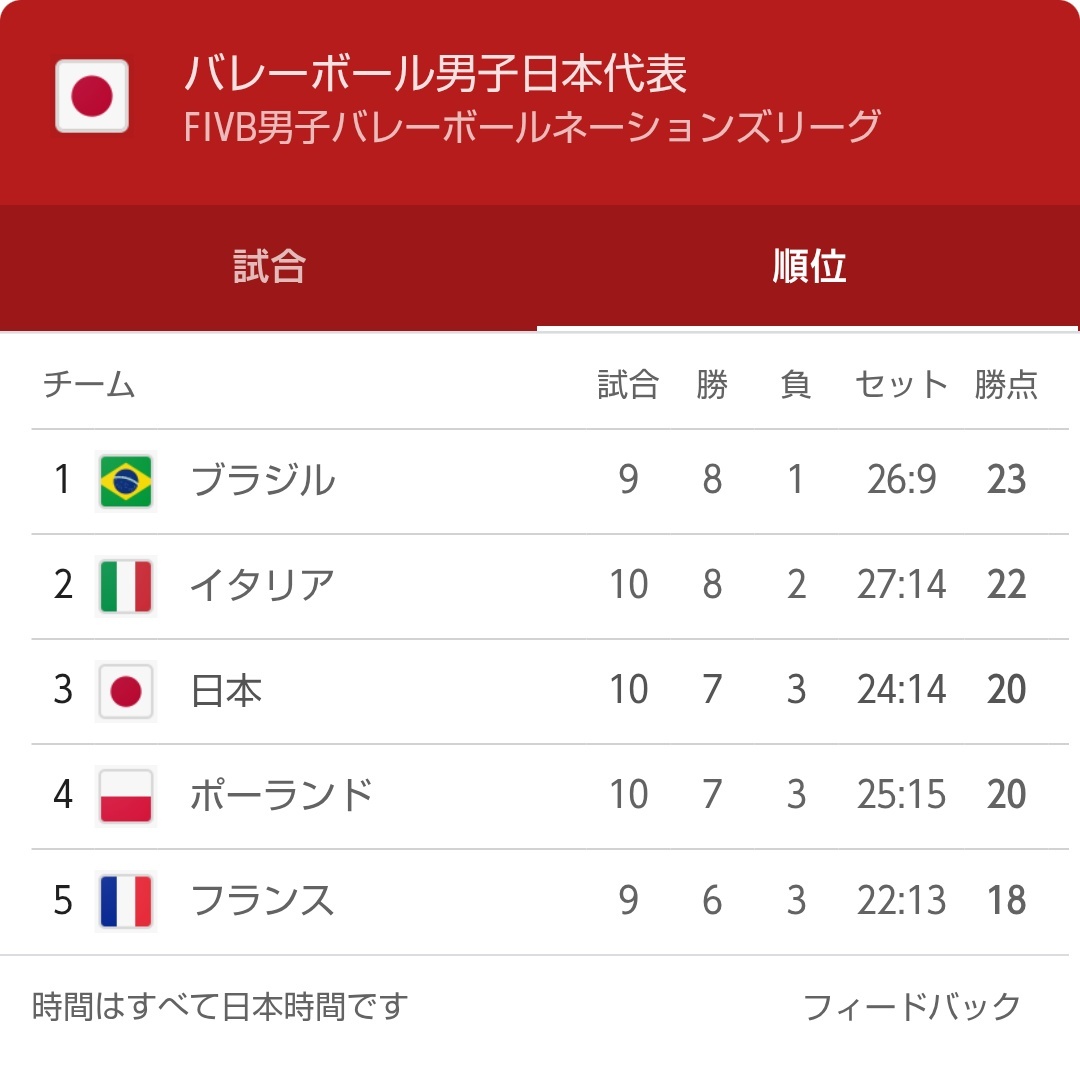This screenshot has width=1080, height=1081.
Task: Switch to the 試合 tab
Action: [x=269, y=267]
